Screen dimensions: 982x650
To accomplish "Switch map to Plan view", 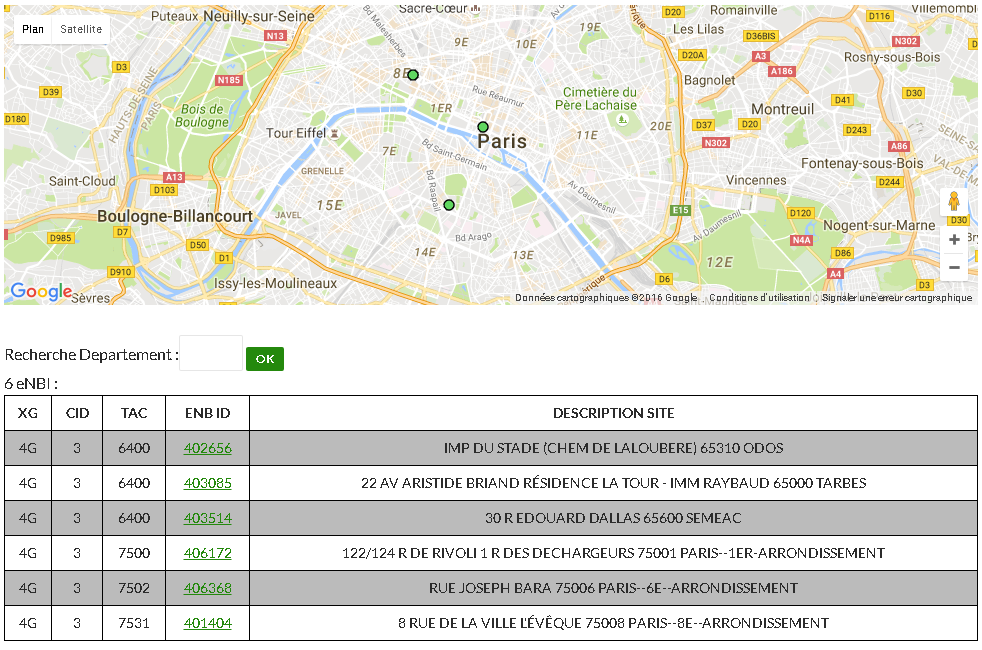I will tap(33, 29).
